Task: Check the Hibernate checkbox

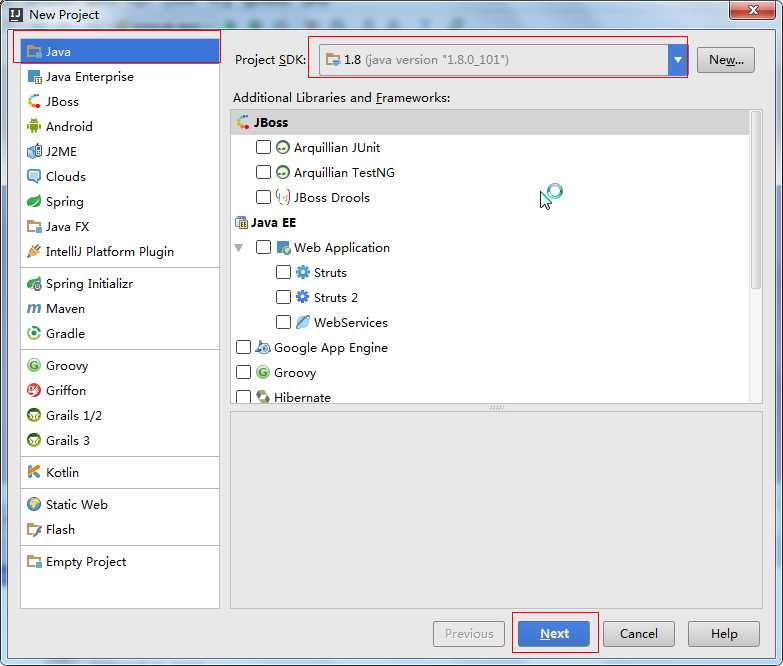Action: pyautogui.click(x=243, y=397)
